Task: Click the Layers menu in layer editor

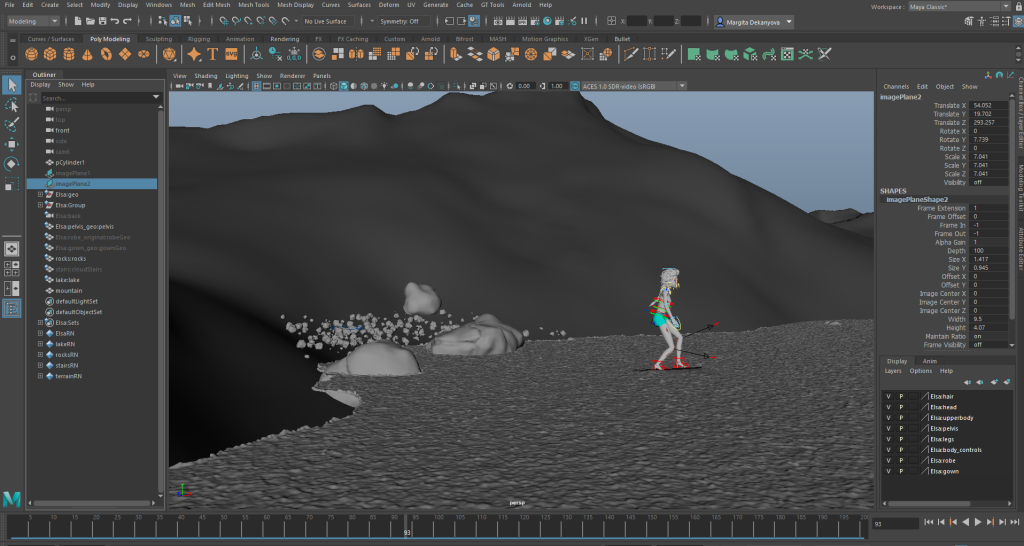Action: pos(893,371)
